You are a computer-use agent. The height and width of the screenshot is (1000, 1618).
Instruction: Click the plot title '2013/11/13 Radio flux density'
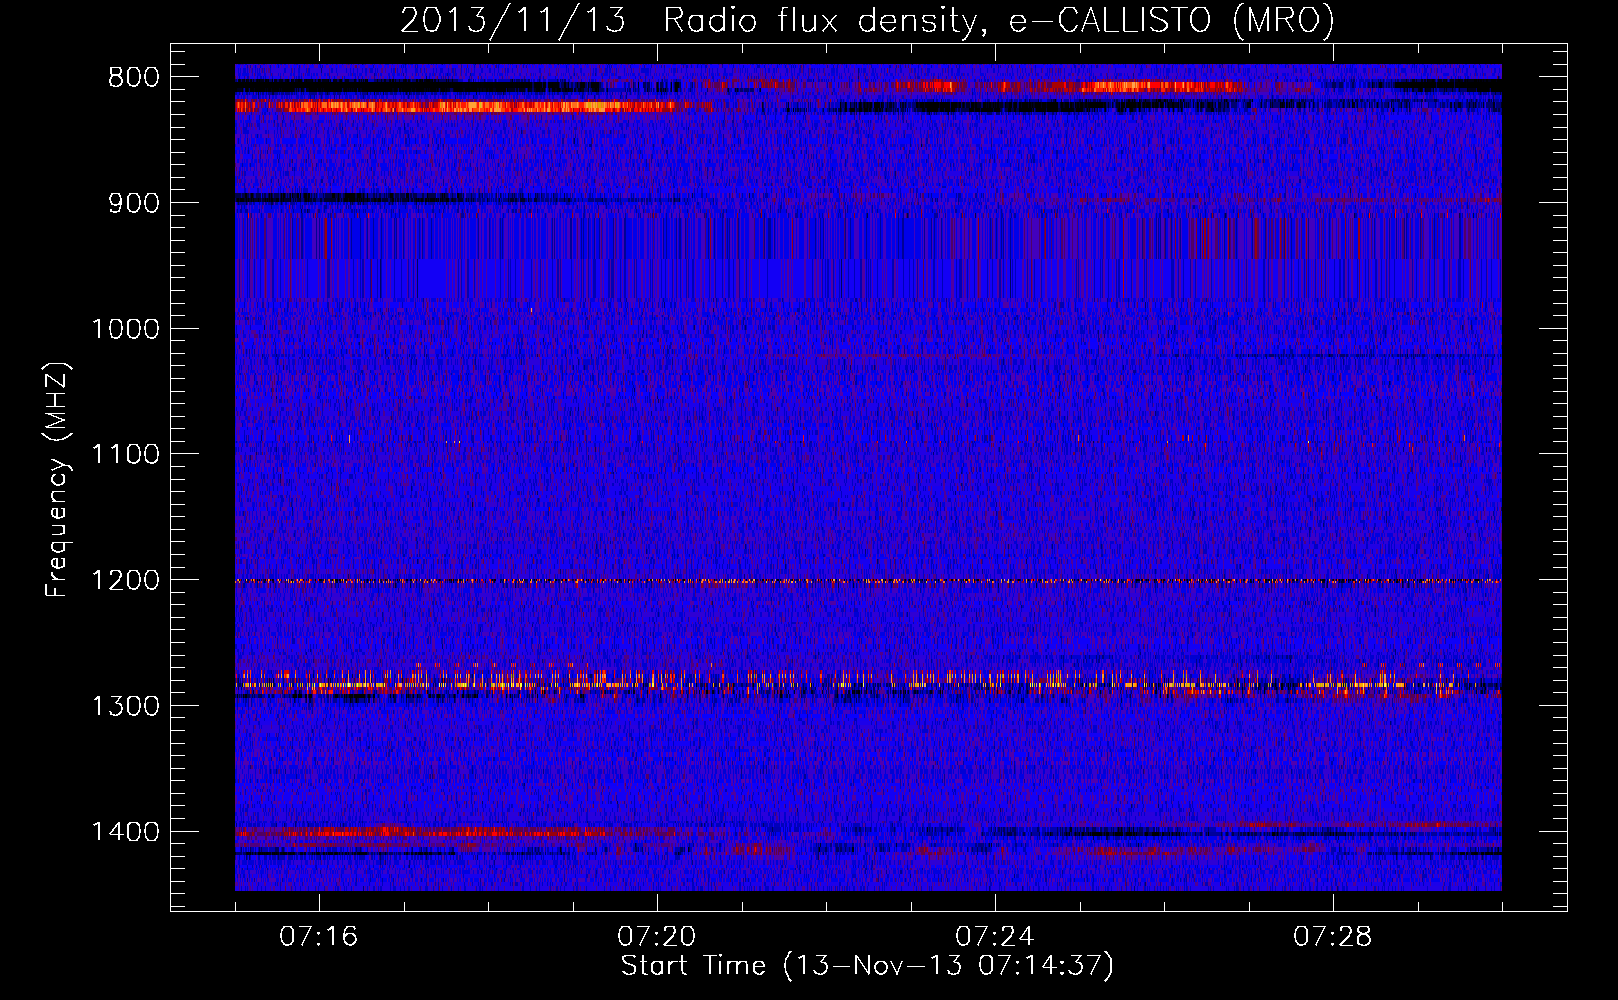coord(867,20)
